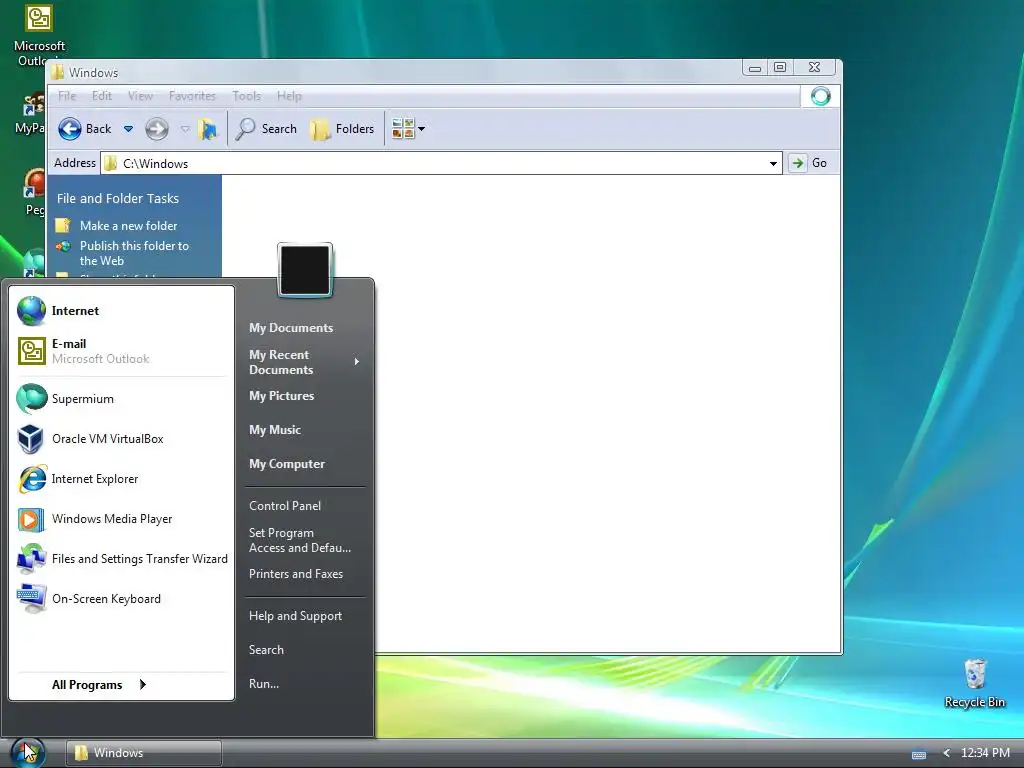Open Forward button history dropdown
Screen dimensions: 1024x768
pyautogui.click(x=185, y=129)
